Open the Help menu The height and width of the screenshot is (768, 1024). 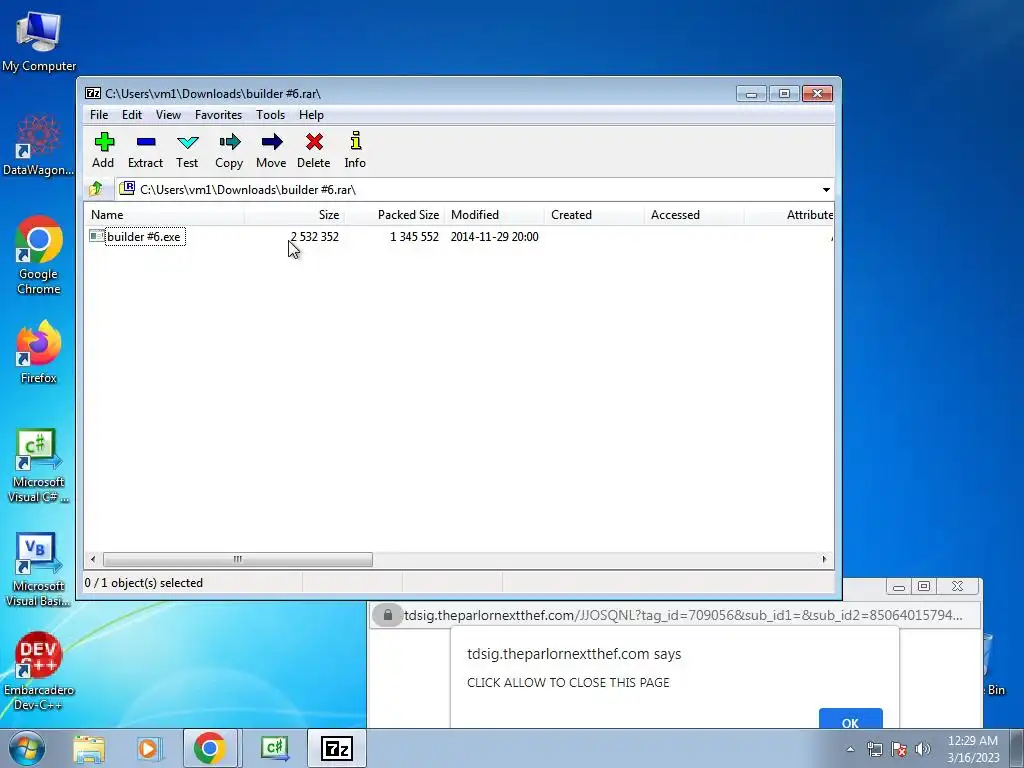(312, 115)
